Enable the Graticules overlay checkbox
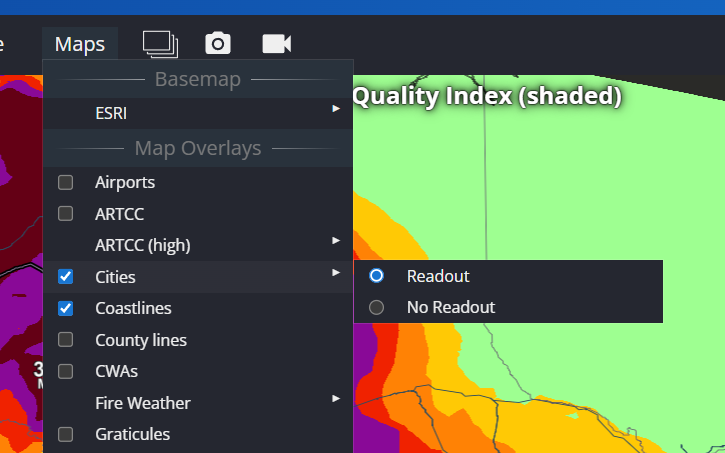725x453 pixels. tap(65, 434)
